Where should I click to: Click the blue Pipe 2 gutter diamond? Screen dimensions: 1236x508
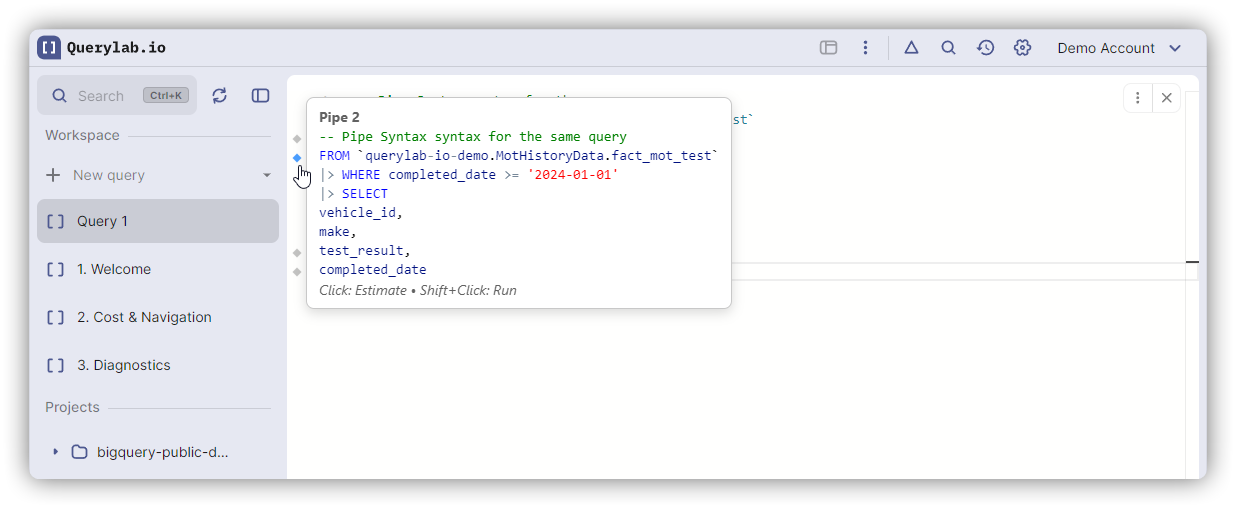[297, 157]
